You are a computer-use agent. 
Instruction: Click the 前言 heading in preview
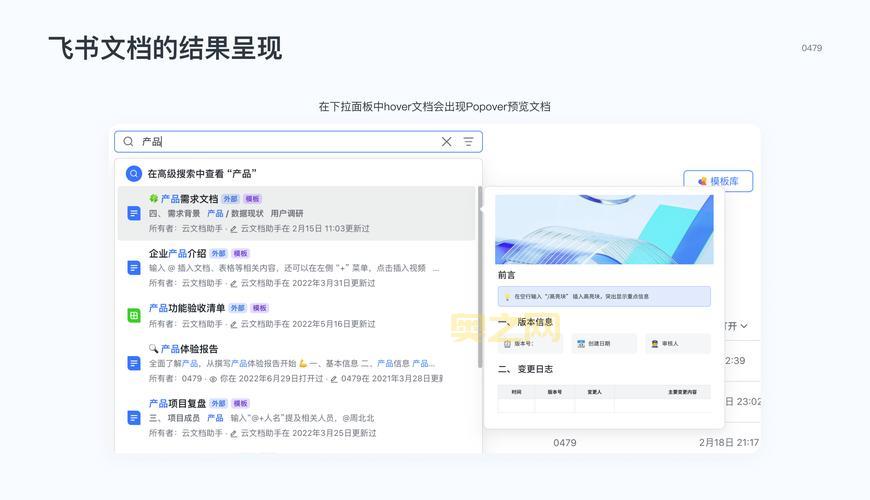[506, 275]
